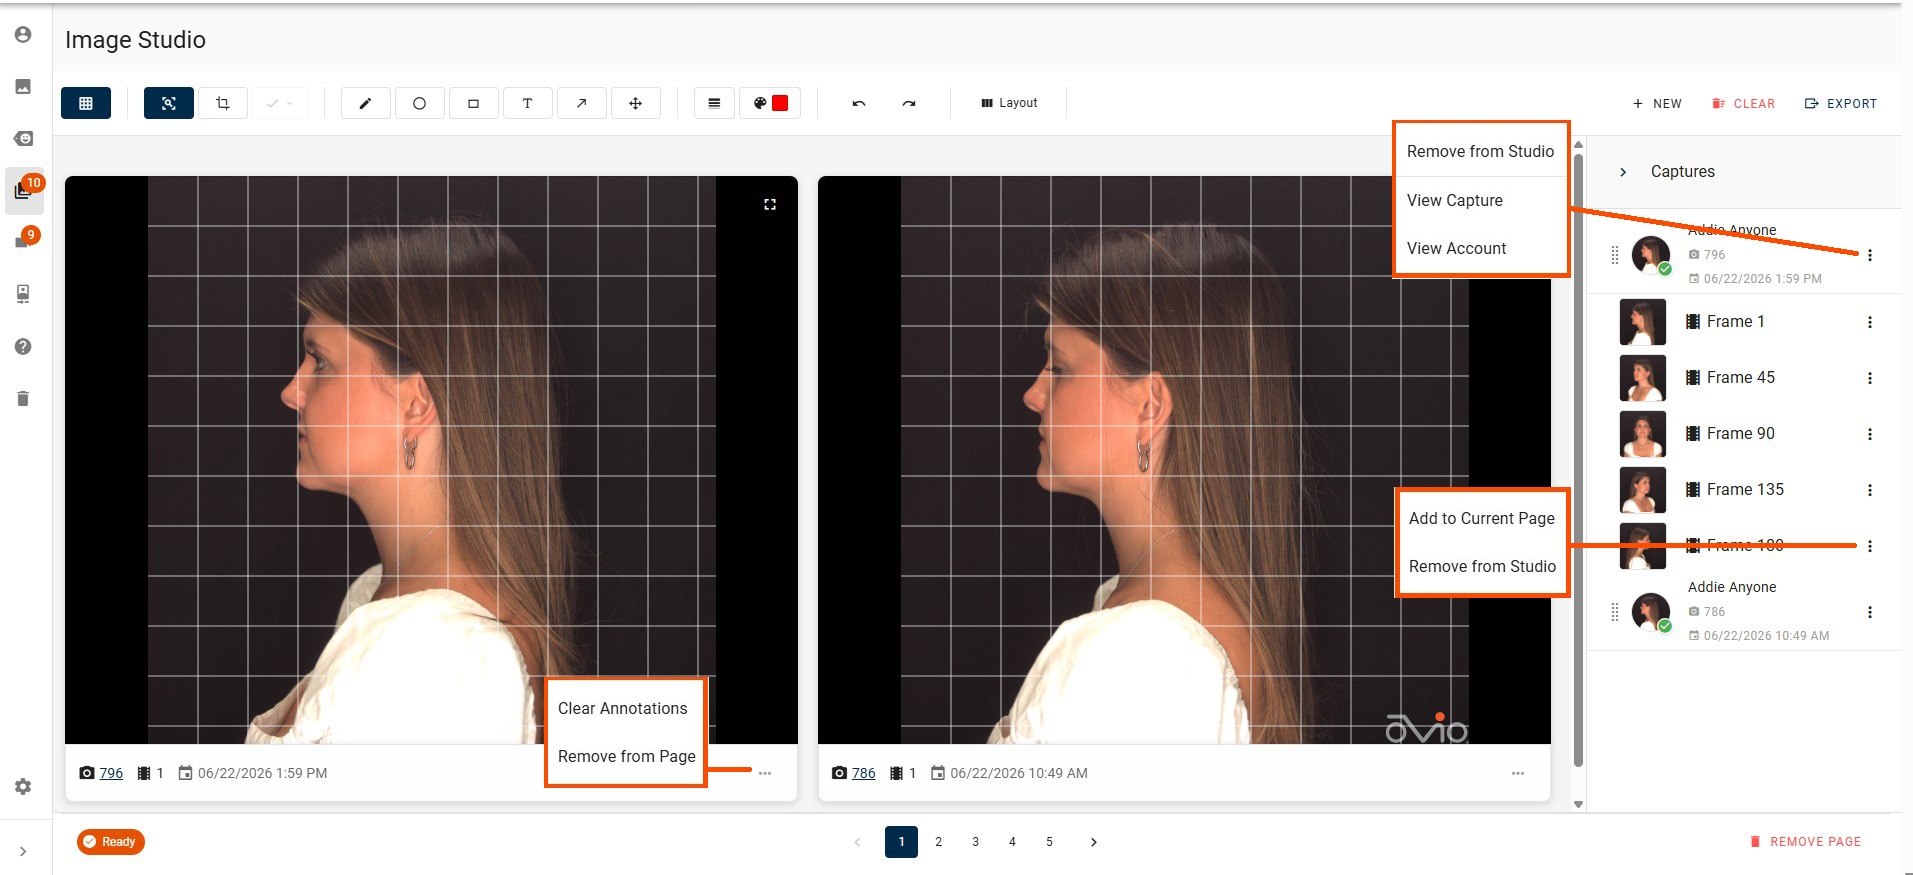Click the EXPORT button
The image size is (1913, 875).
[1841, 104]
